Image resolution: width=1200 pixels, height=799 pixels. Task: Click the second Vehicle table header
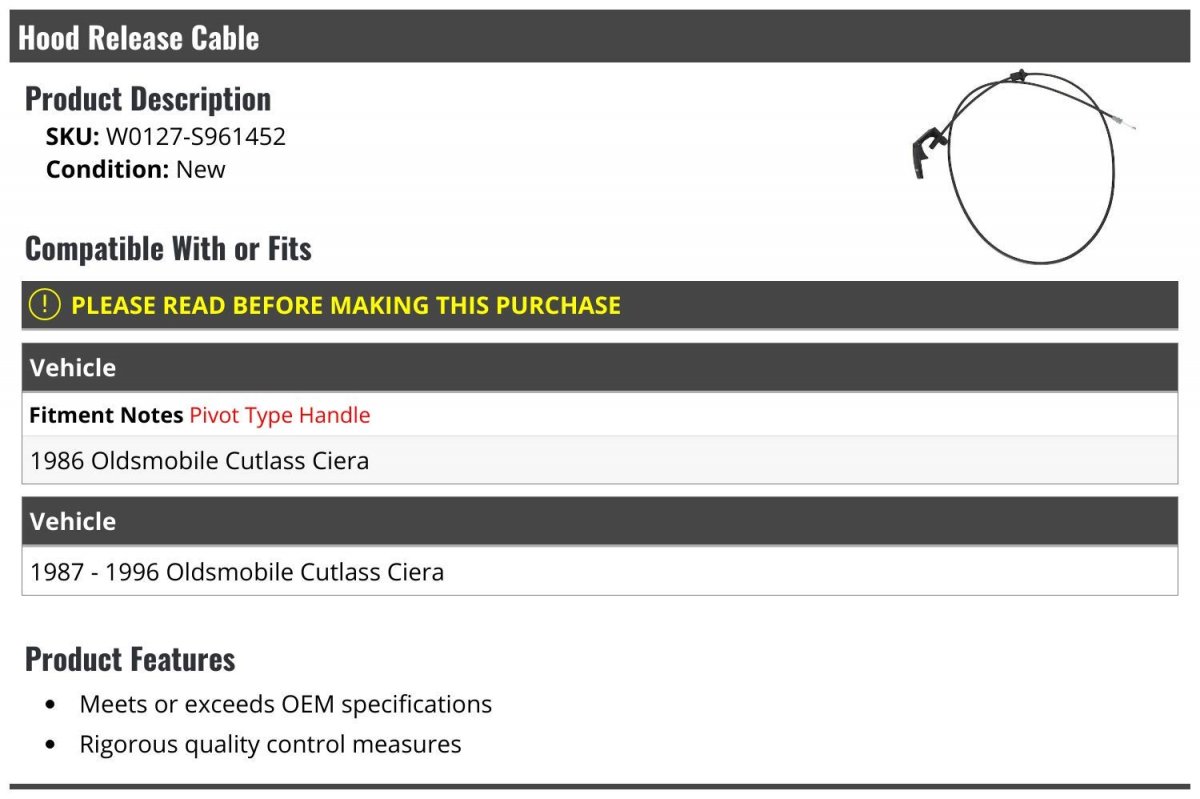(x=600, y=521)
